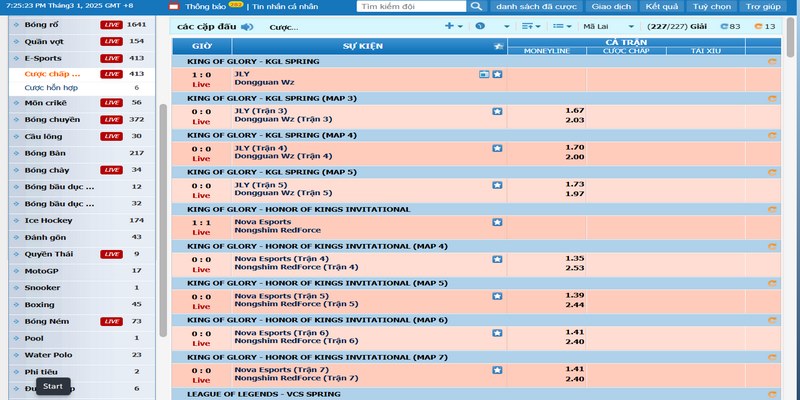Open the Thông báo notifications link
800x400 pixels.
coord(204,7)
